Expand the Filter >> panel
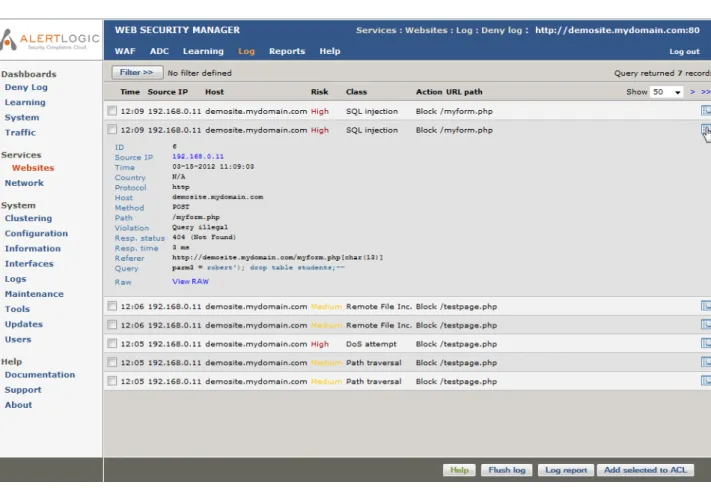This screenshot has height=488, width=711. click(137, 73)
